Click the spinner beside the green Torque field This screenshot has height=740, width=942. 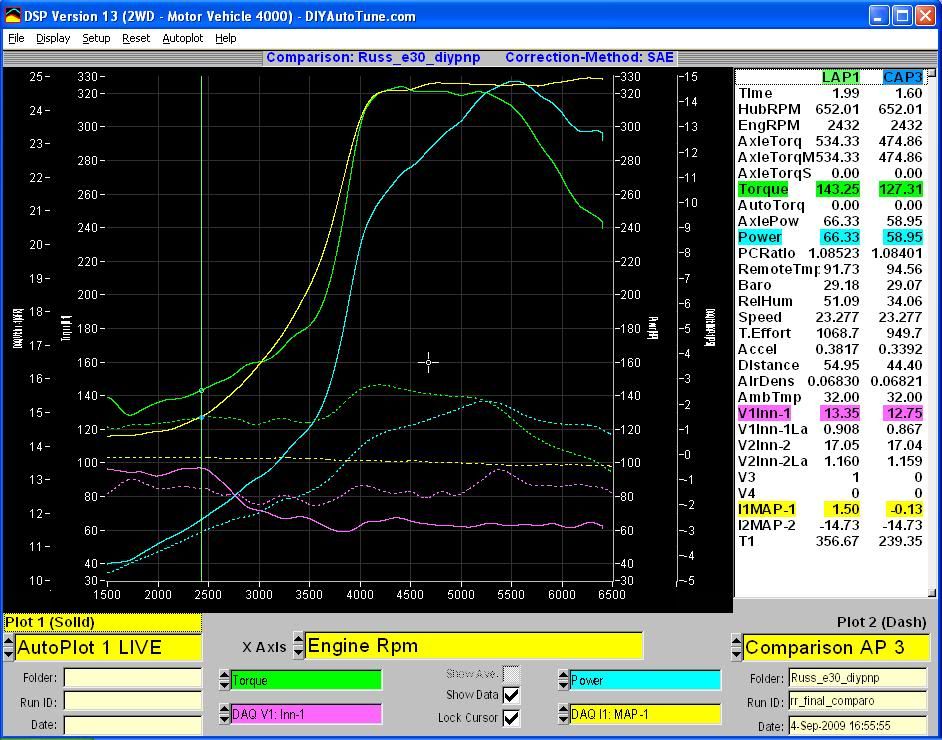tap(225, 680)
